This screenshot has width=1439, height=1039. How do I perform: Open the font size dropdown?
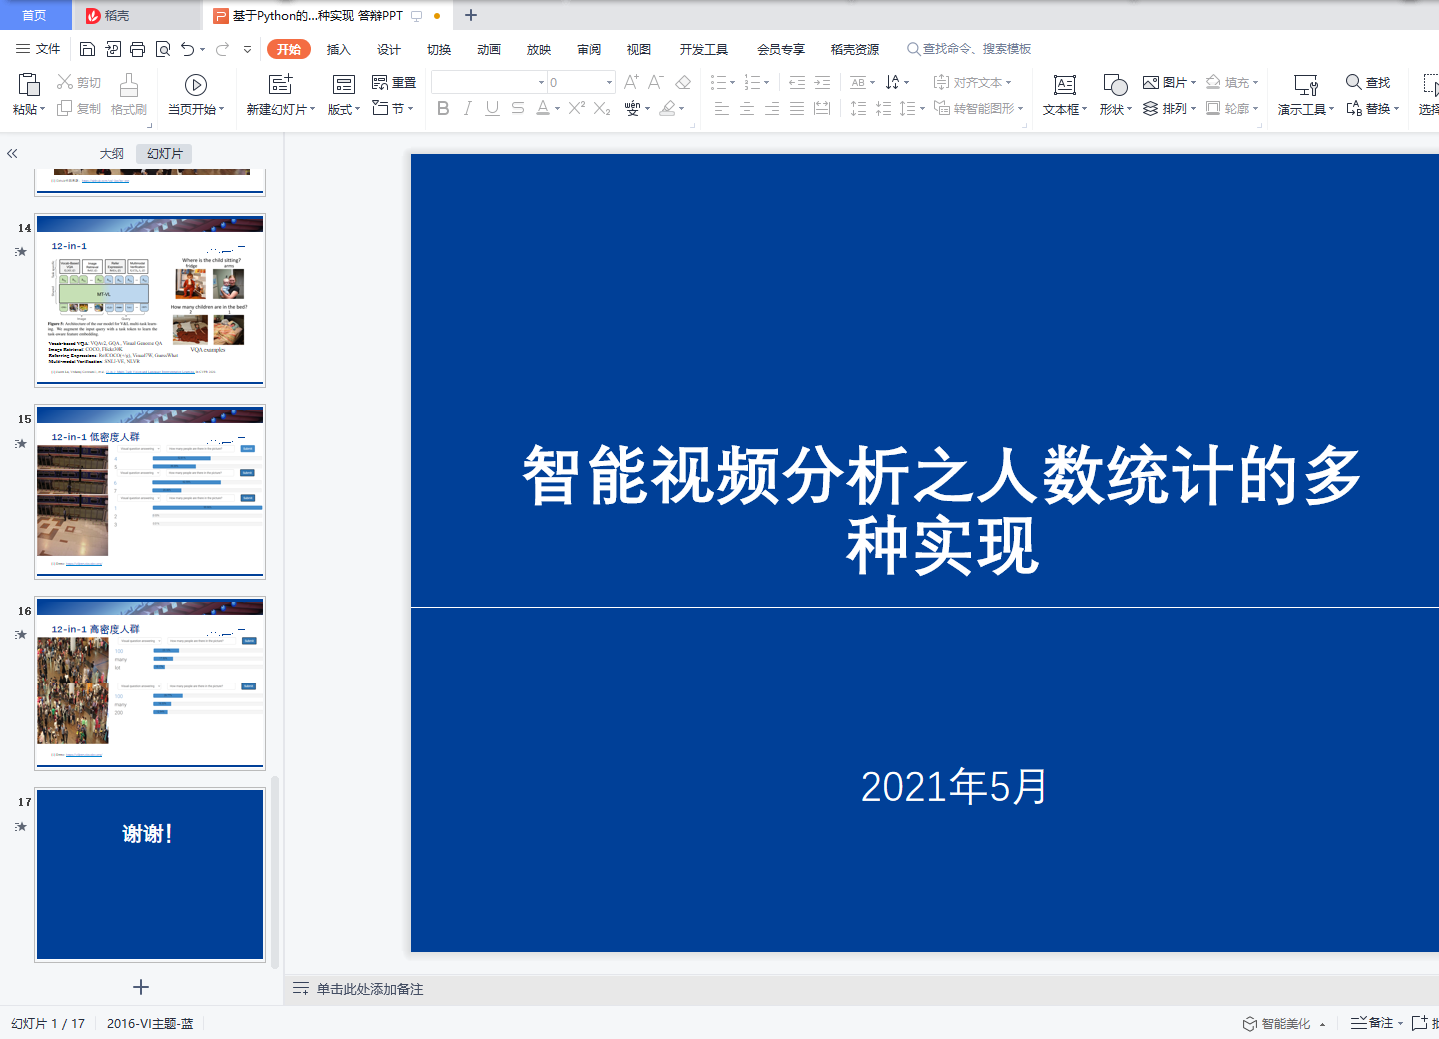pos(609,82)
